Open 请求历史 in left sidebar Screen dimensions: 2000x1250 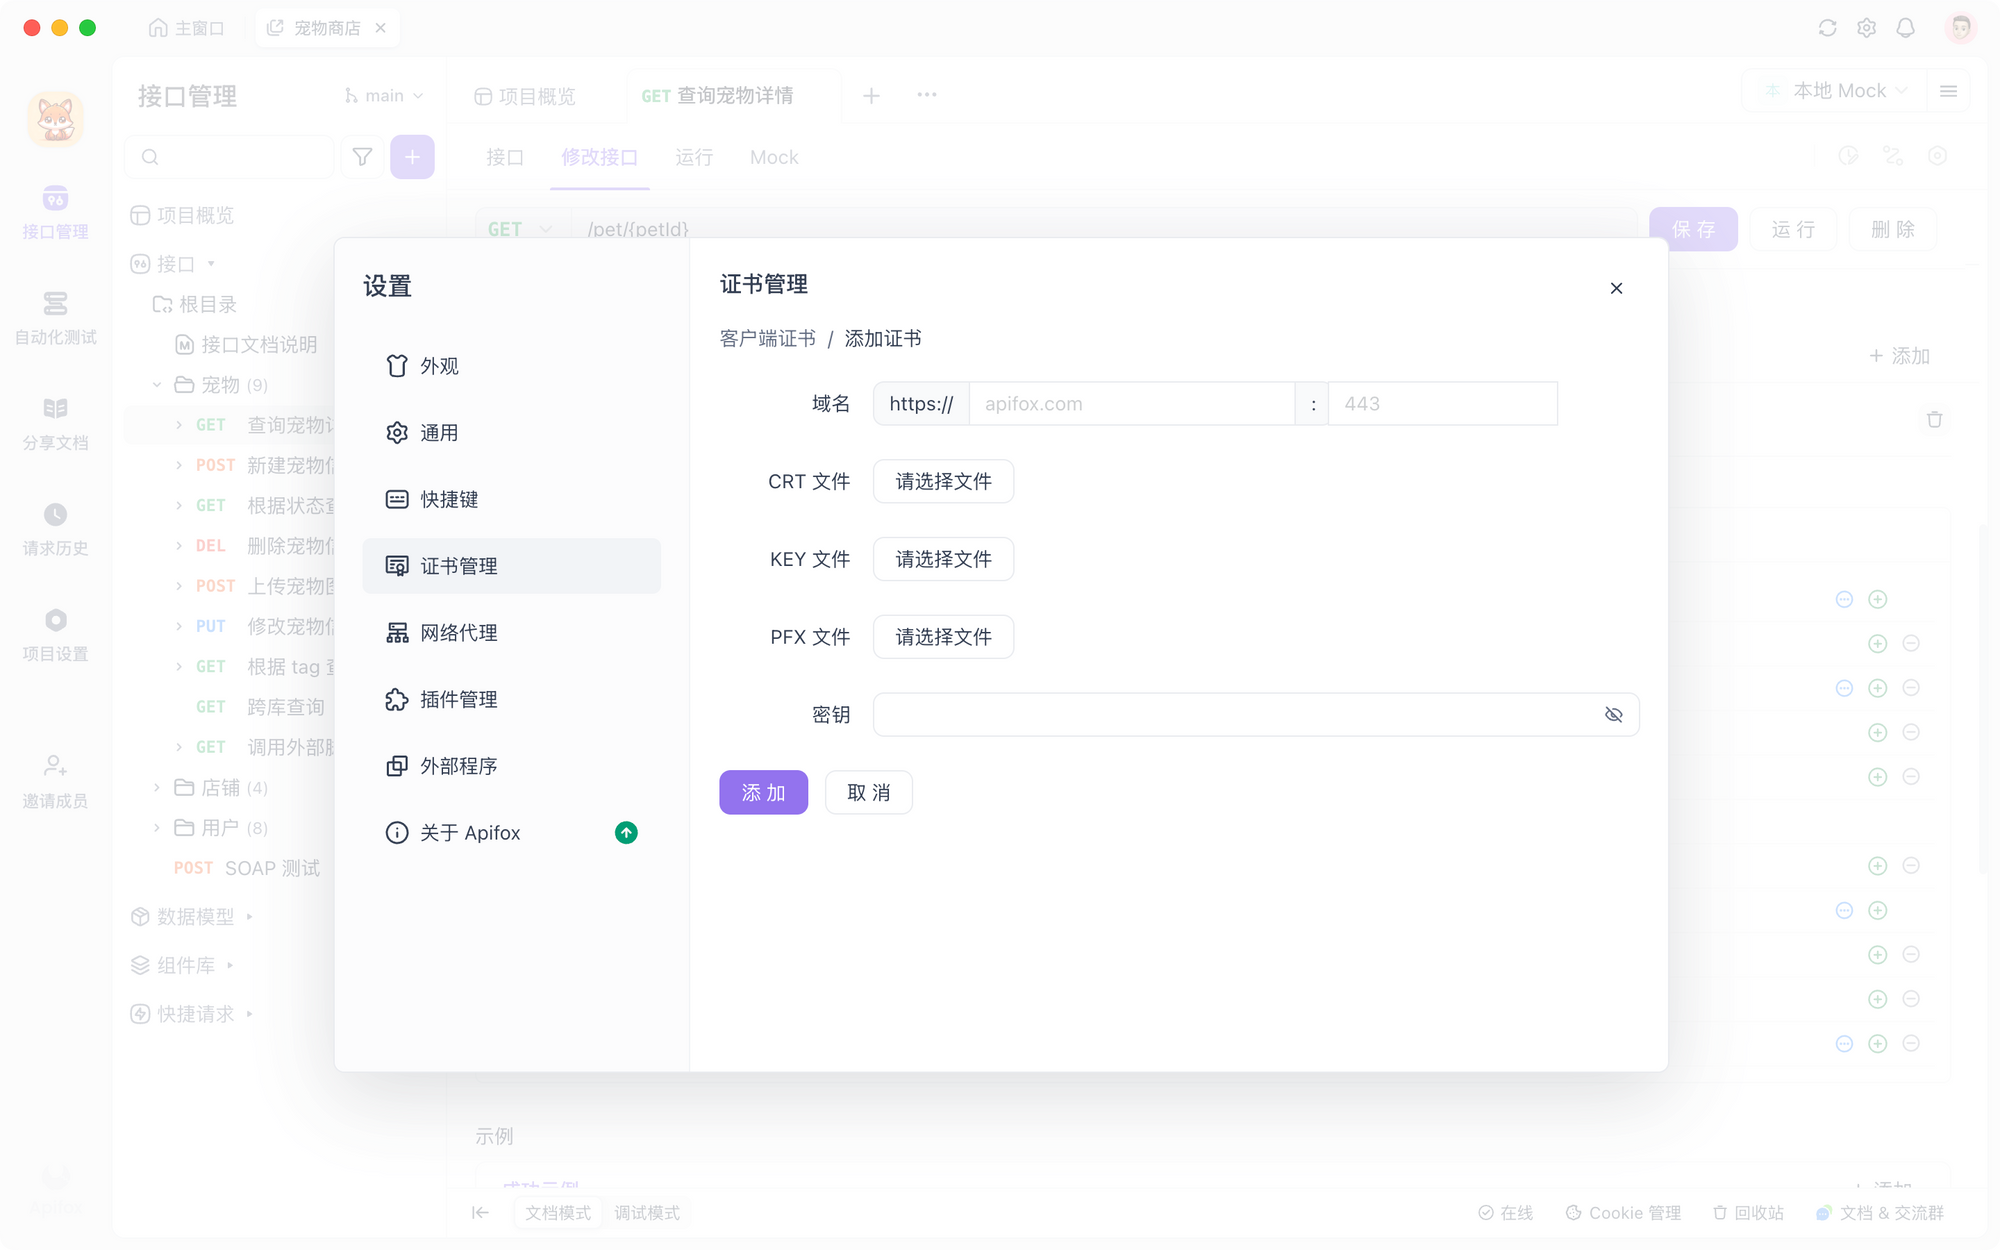tap(55, 530)
